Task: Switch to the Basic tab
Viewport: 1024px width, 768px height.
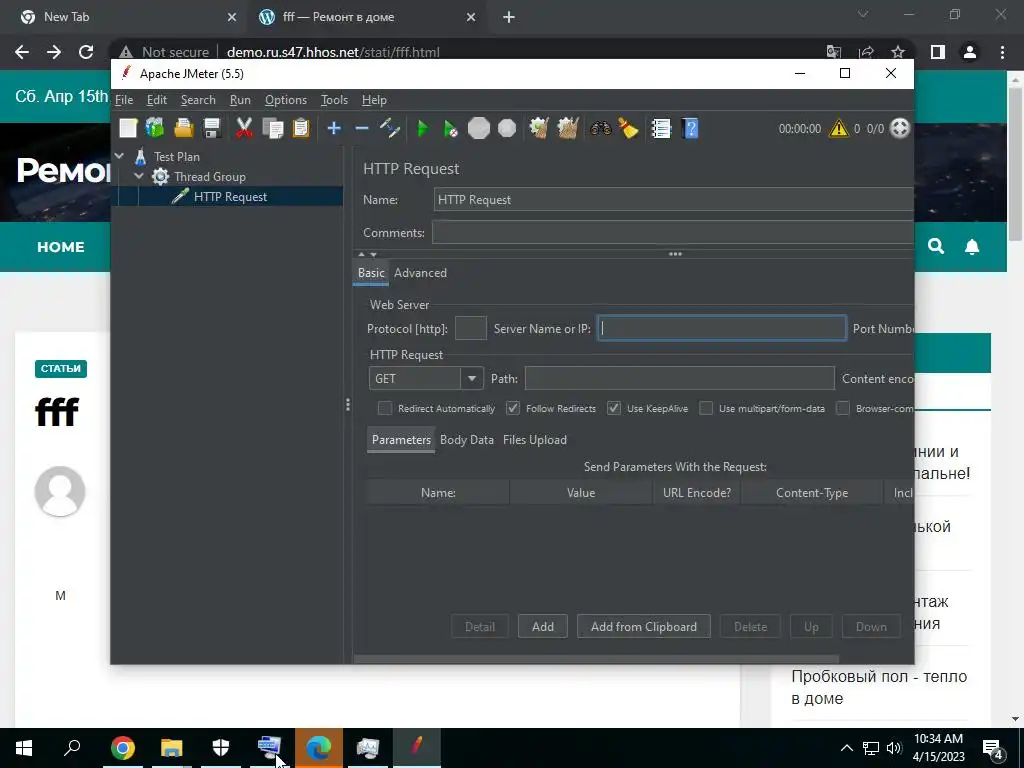Action: [371, 273]
